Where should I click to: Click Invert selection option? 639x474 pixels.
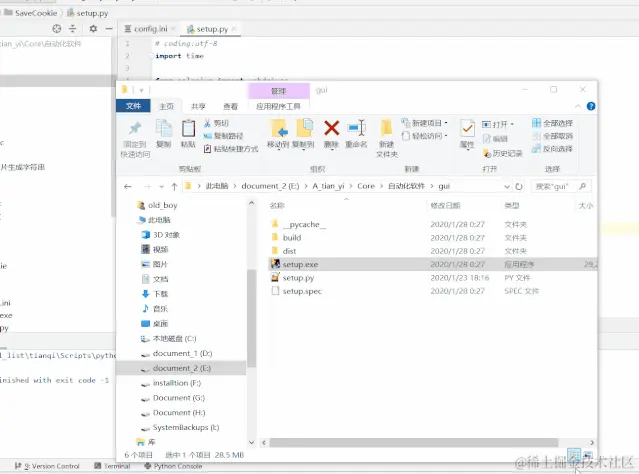[x=552, y=149]
